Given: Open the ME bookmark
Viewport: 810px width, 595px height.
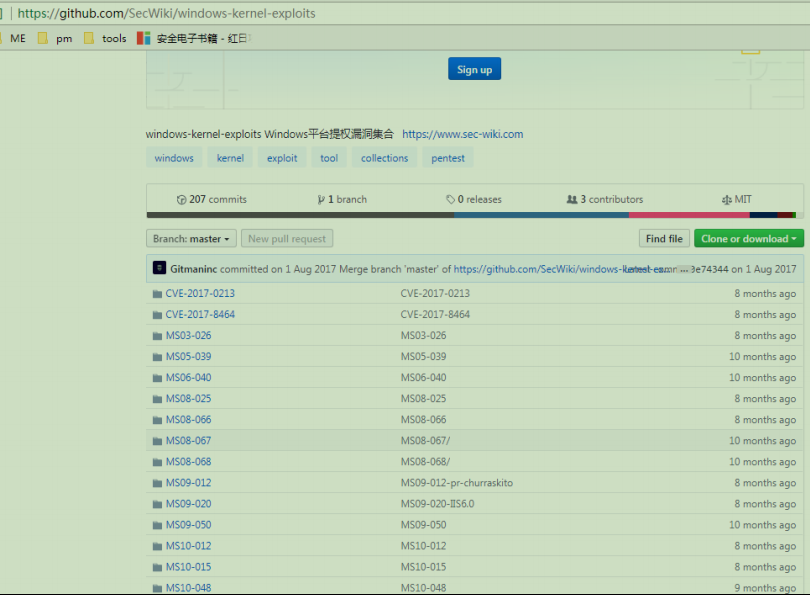Looking at the screenshot, I should [x=18, y=38].
